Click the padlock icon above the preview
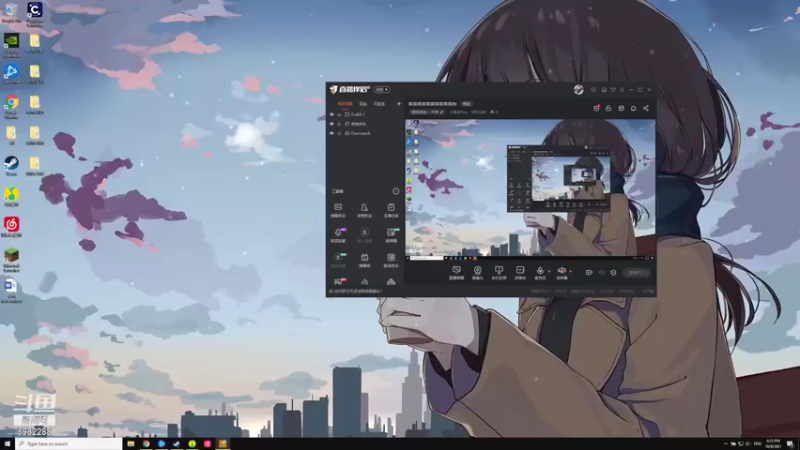The height and width of the screenshot is (450, 800). (608, 108)
